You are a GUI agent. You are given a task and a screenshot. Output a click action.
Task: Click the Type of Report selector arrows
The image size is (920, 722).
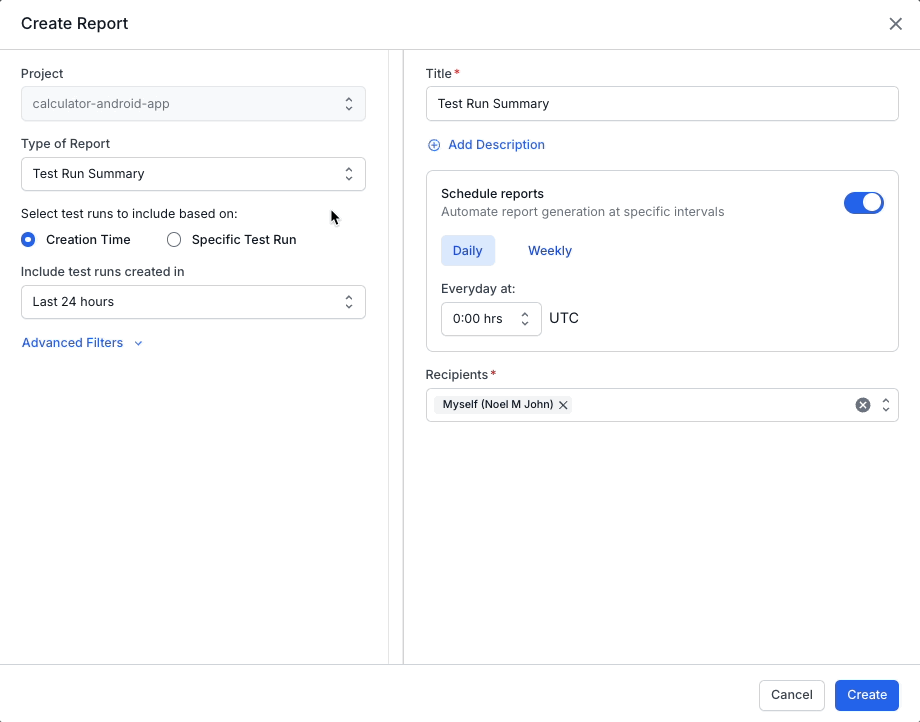point(348,174)
